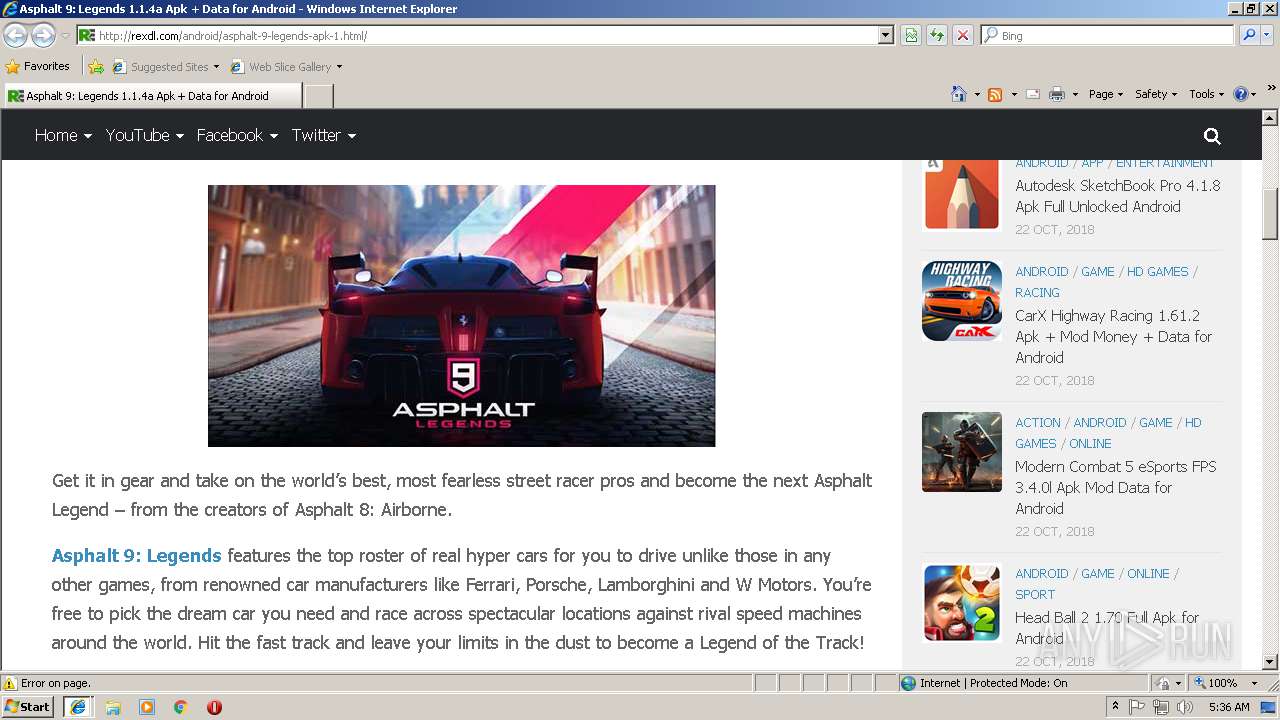Click the red shield taskbar icon
Image resolution: width=1280 pixels, height=720 pixels.
[214, 707]
